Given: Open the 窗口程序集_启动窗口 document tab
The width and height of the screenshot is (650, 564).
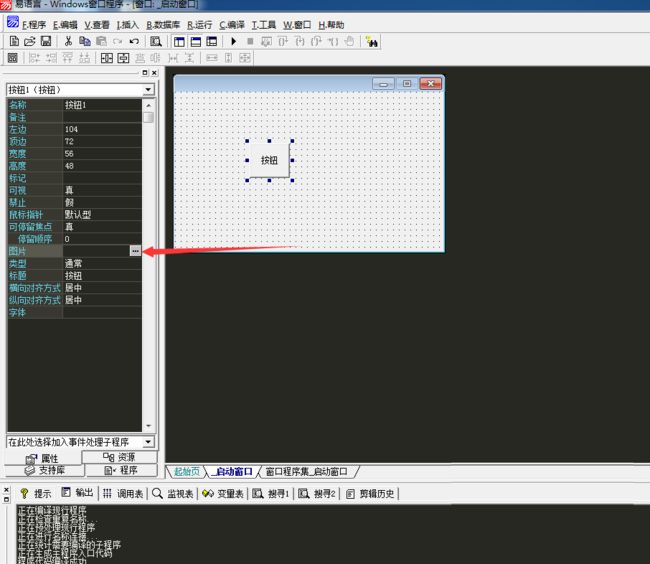Looking at the screenshot, I should 306,472.
